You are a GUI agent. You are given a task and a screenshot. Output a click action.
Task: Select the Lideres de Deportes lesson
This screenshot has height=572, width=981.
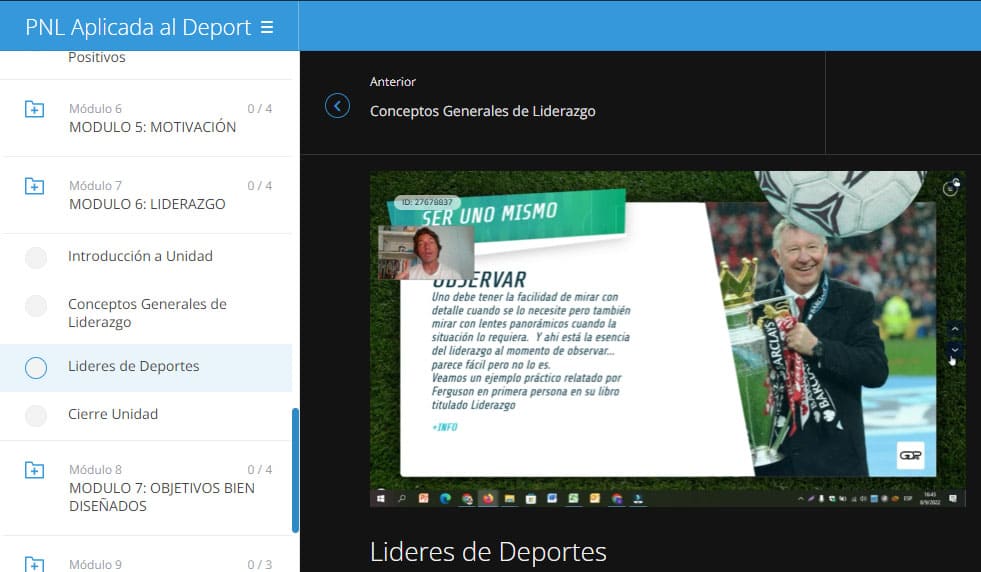click(x=133, y=366)
